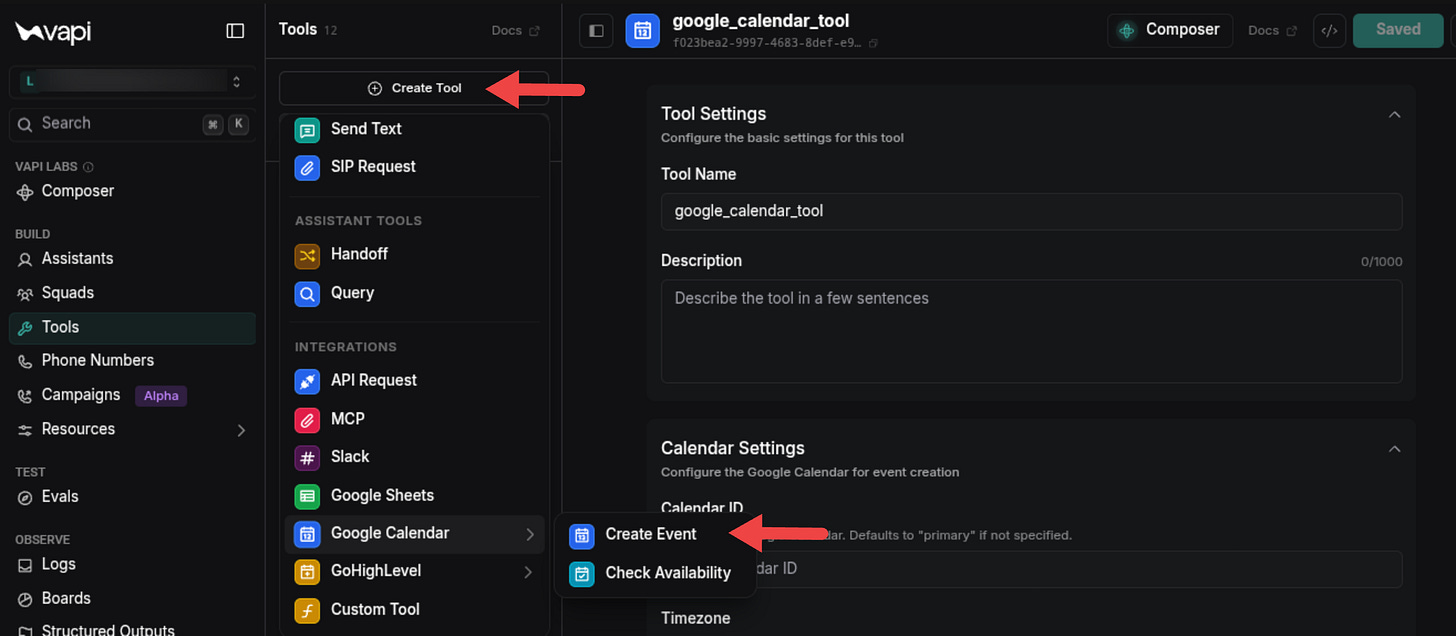Expand Google Calendar submenu arrow

click(x=530, y=535)
